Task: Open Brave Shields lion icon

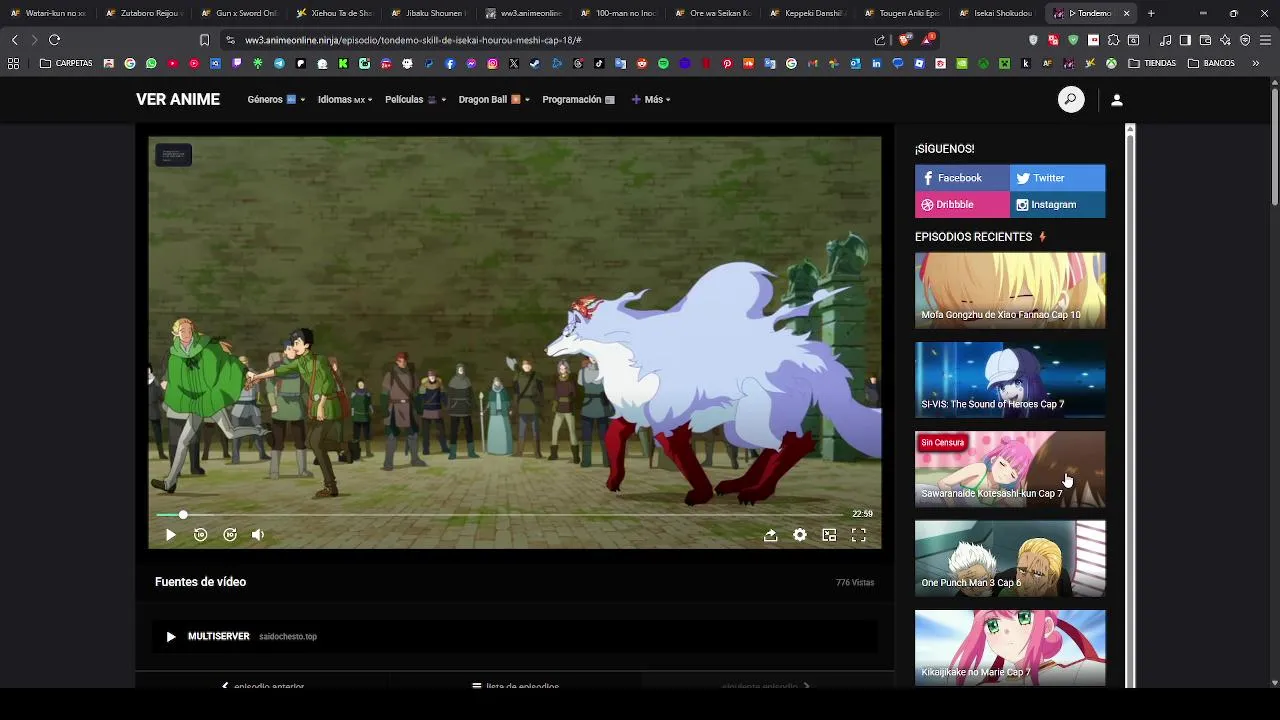Action: [x=905, y=40]
